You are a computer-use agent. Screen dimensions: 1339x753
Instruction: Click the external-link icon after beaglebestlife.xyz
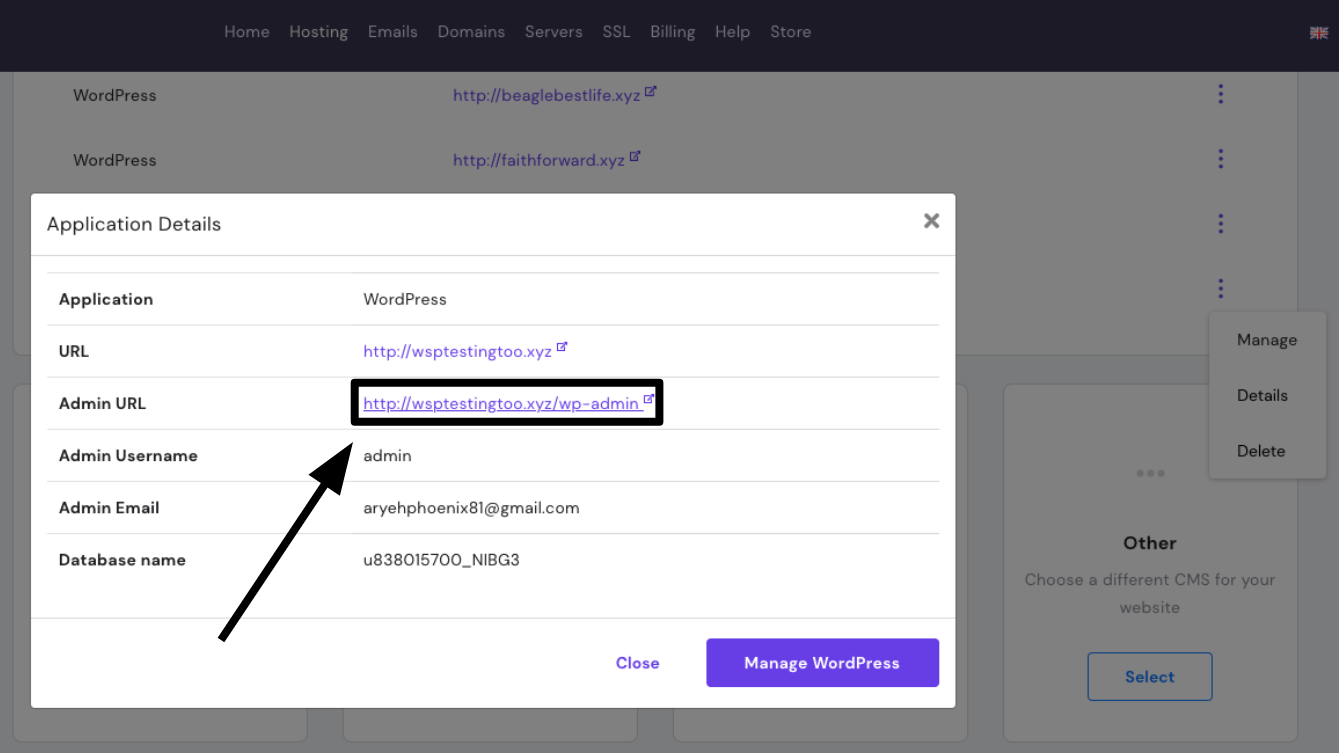tap(651, 92)
